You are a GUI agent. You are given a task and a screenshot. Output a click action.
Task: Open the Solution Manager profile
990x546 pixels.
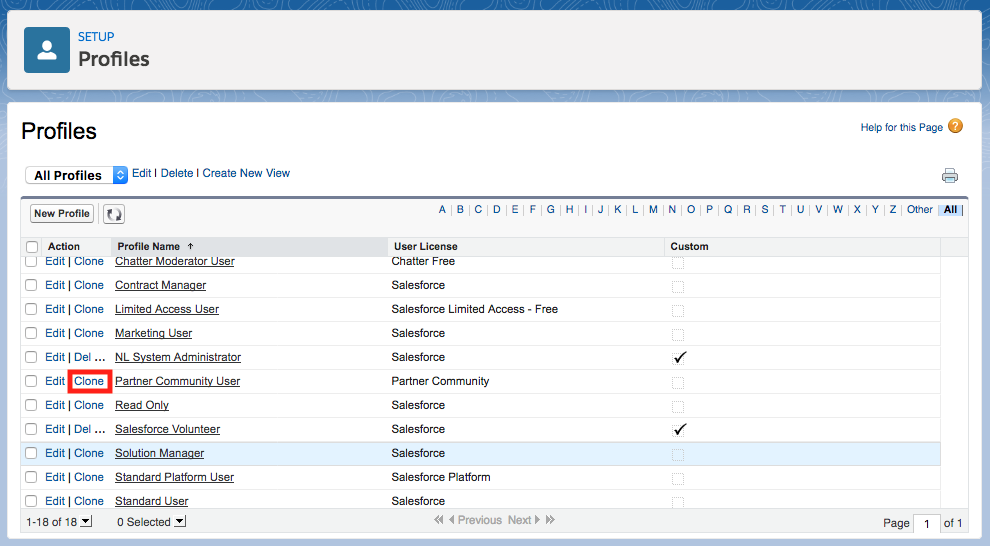(159, 453)
